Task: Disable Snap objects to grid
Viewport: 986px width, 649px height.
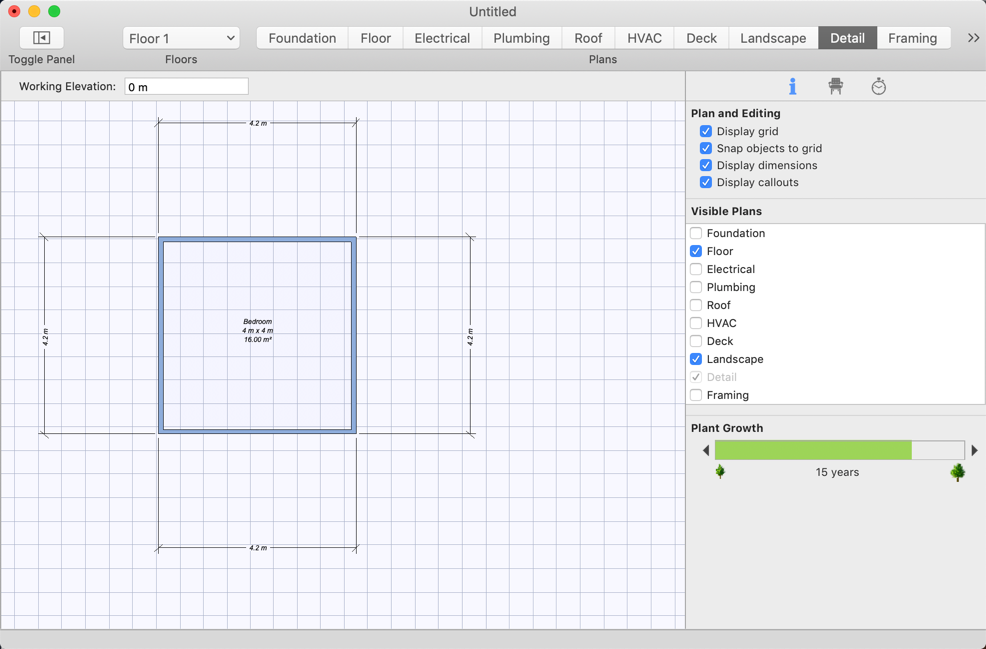Action: [706, 148]
